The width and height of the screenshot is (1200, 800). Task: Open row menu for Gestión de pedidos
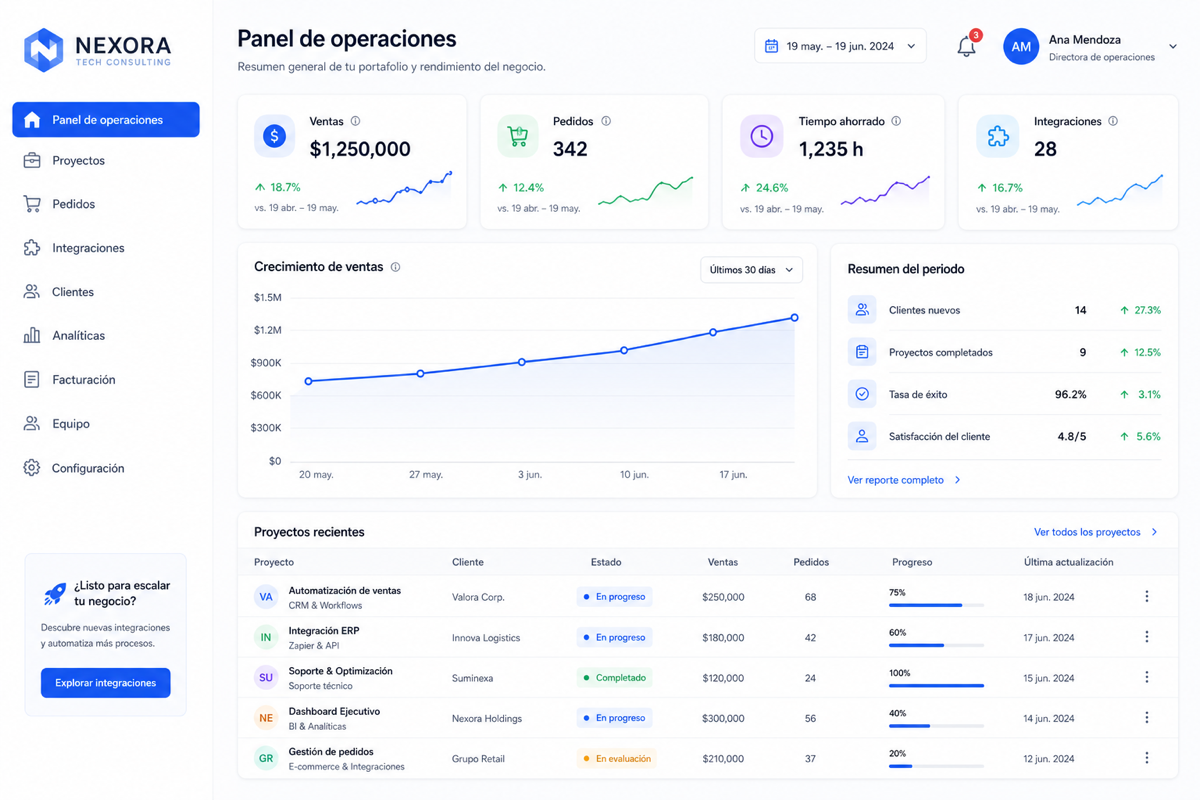[1146, 758]
